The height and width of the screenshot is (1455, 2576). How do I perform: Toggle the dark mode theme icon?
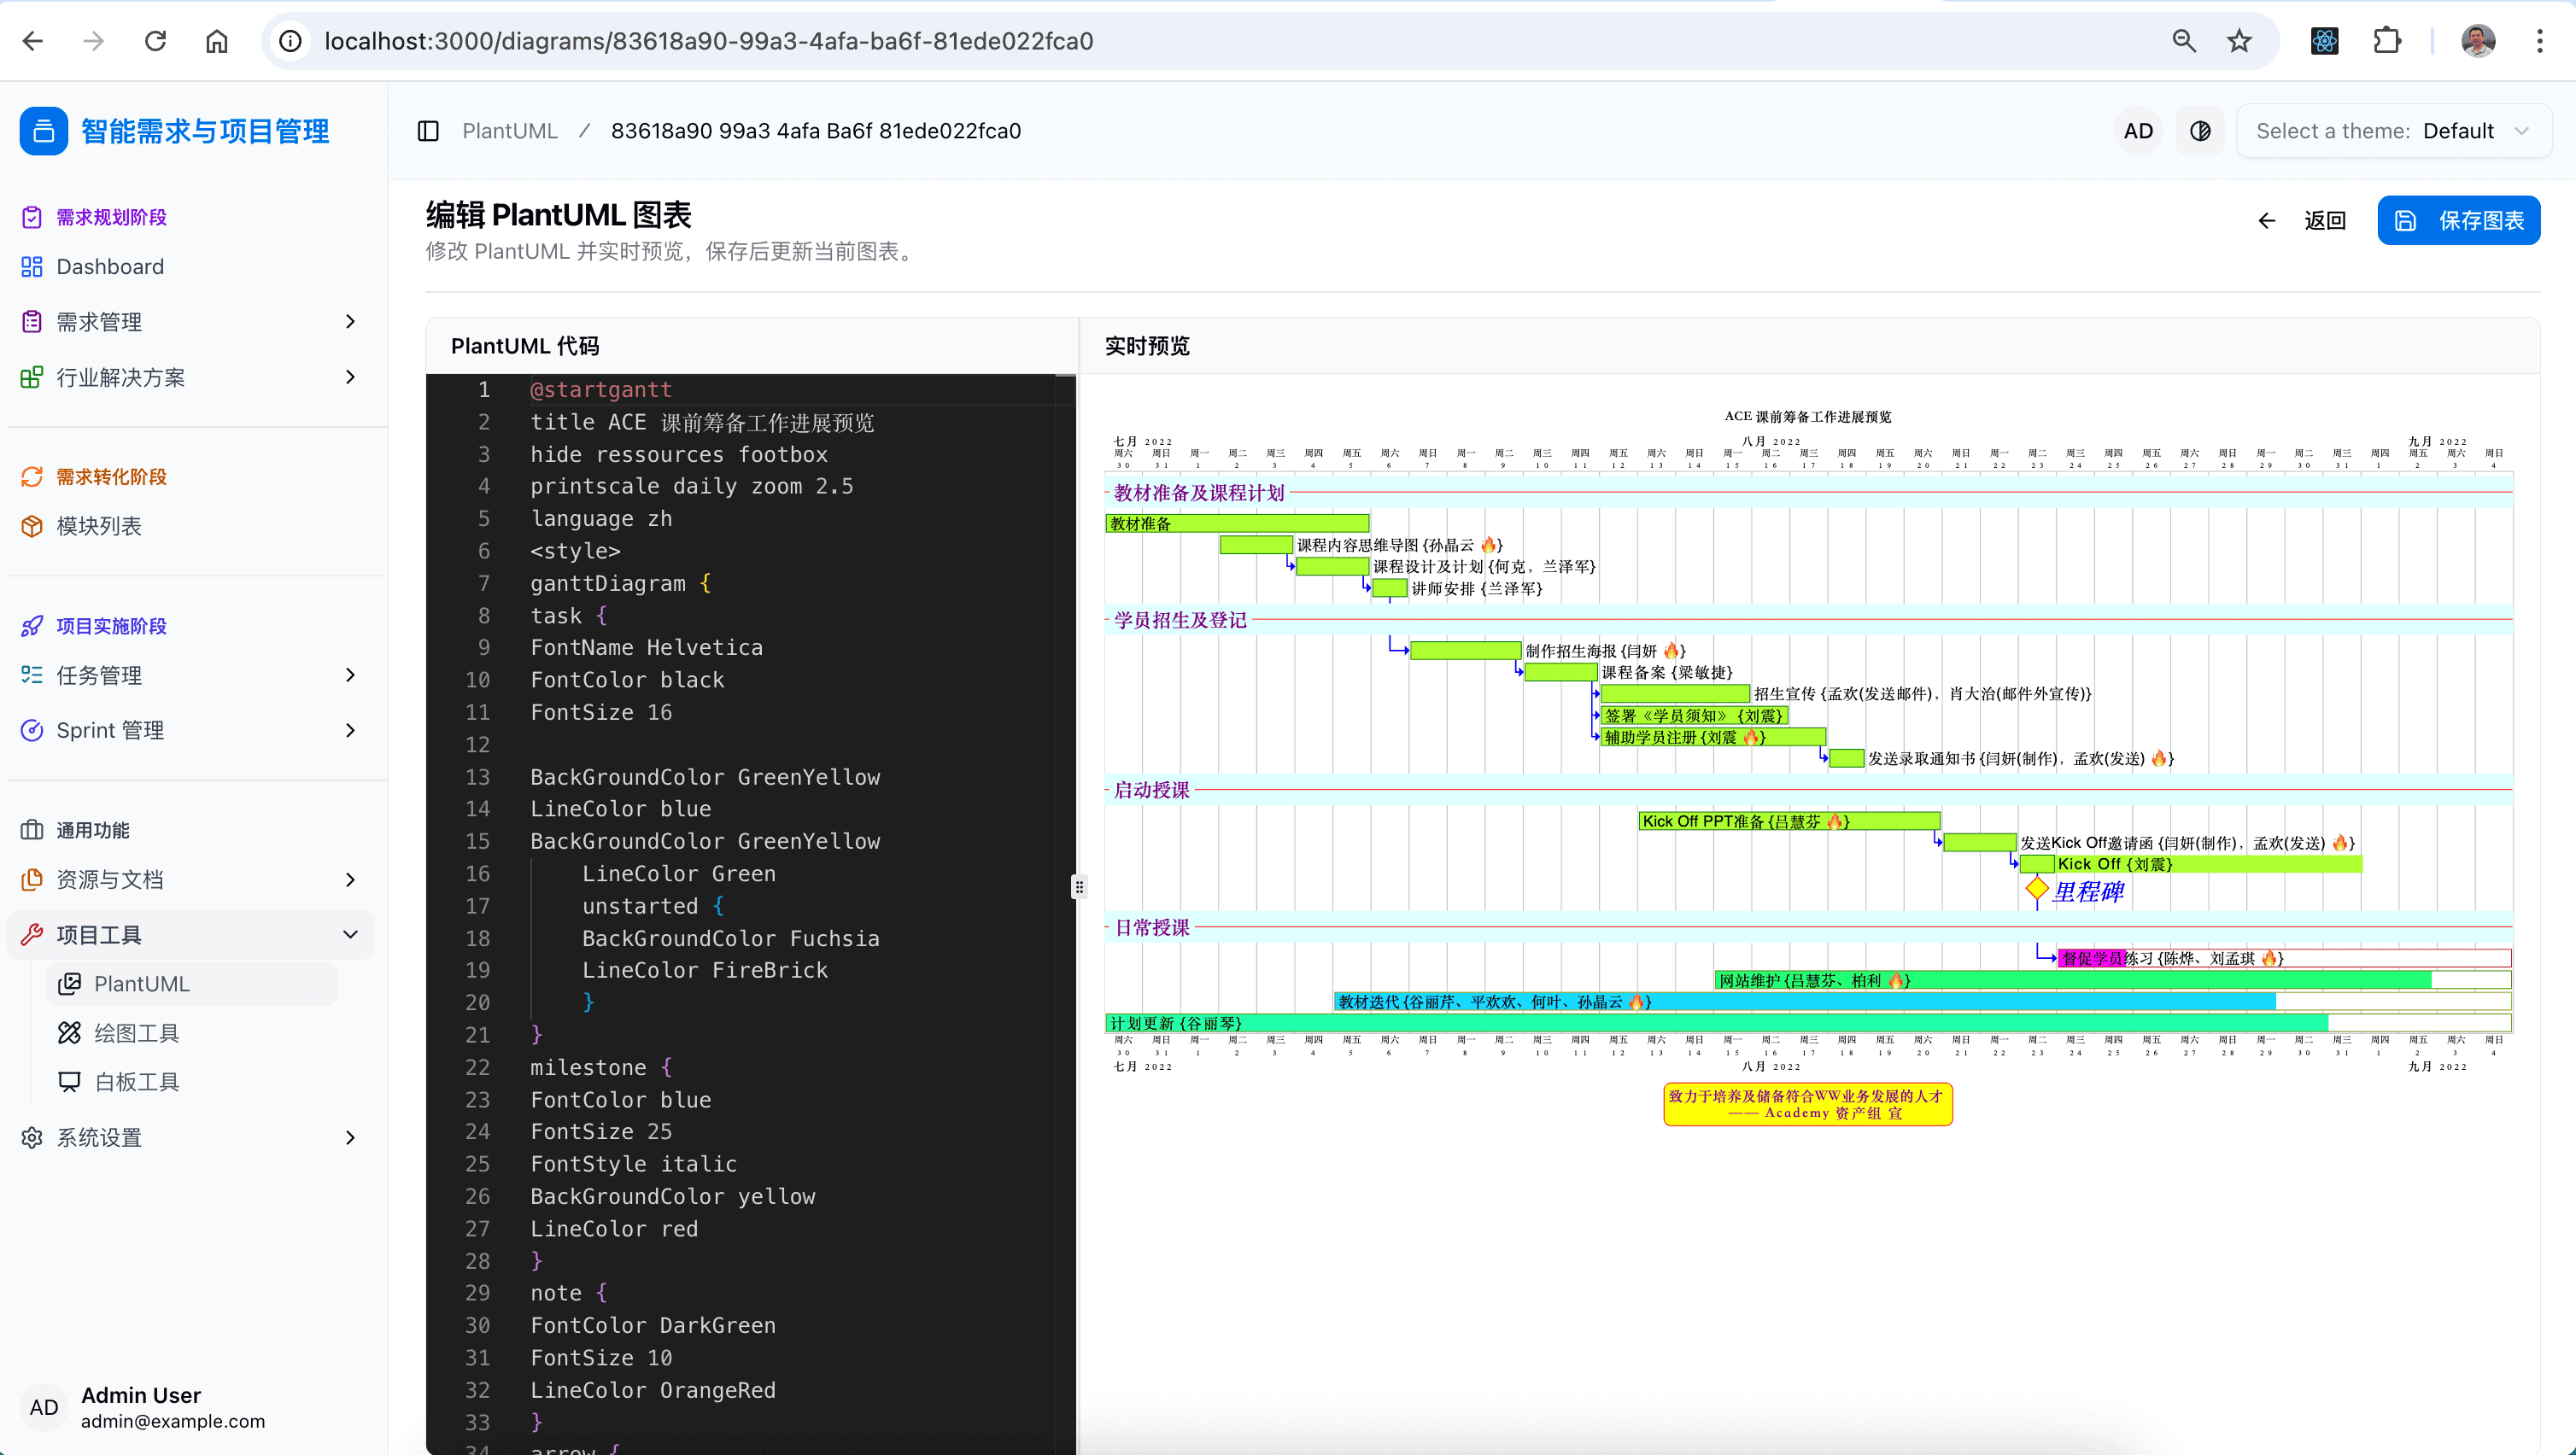click(2200, 131)
